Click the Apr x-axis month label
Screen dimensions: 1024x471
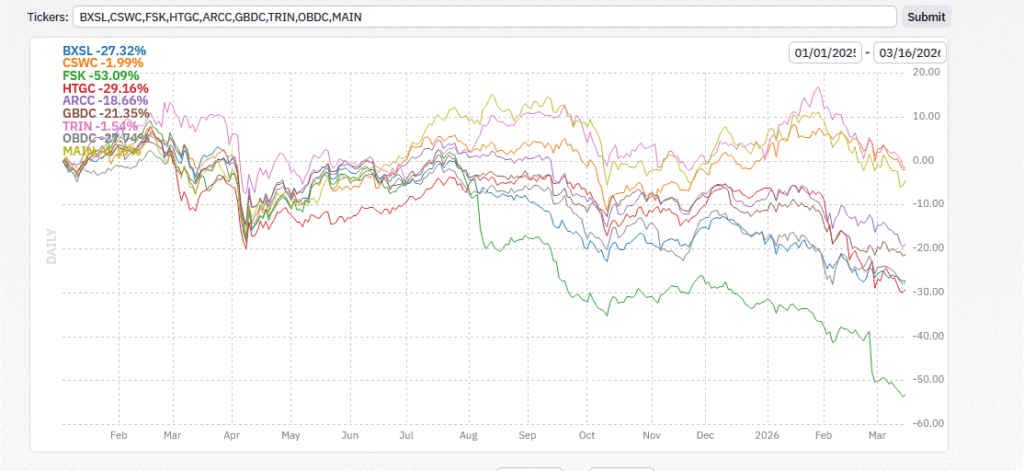tap(231, 436)
